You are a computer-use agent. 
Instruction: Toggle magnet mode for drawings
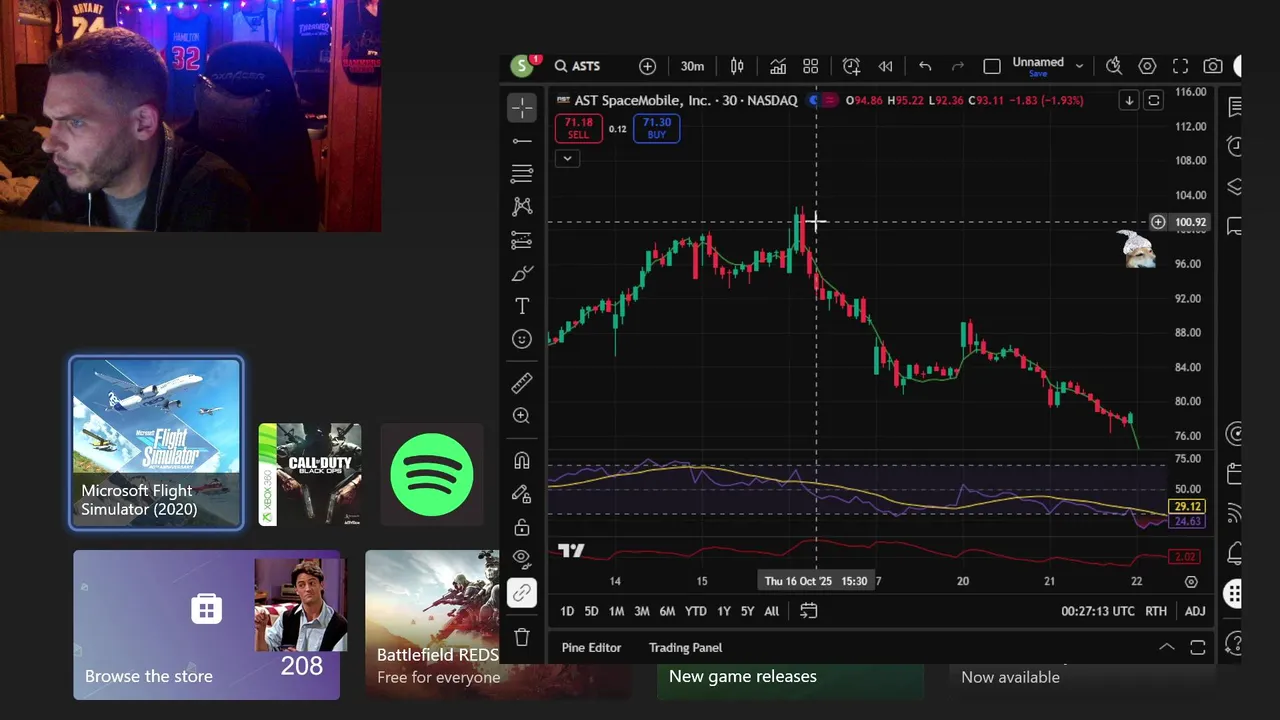521,460
